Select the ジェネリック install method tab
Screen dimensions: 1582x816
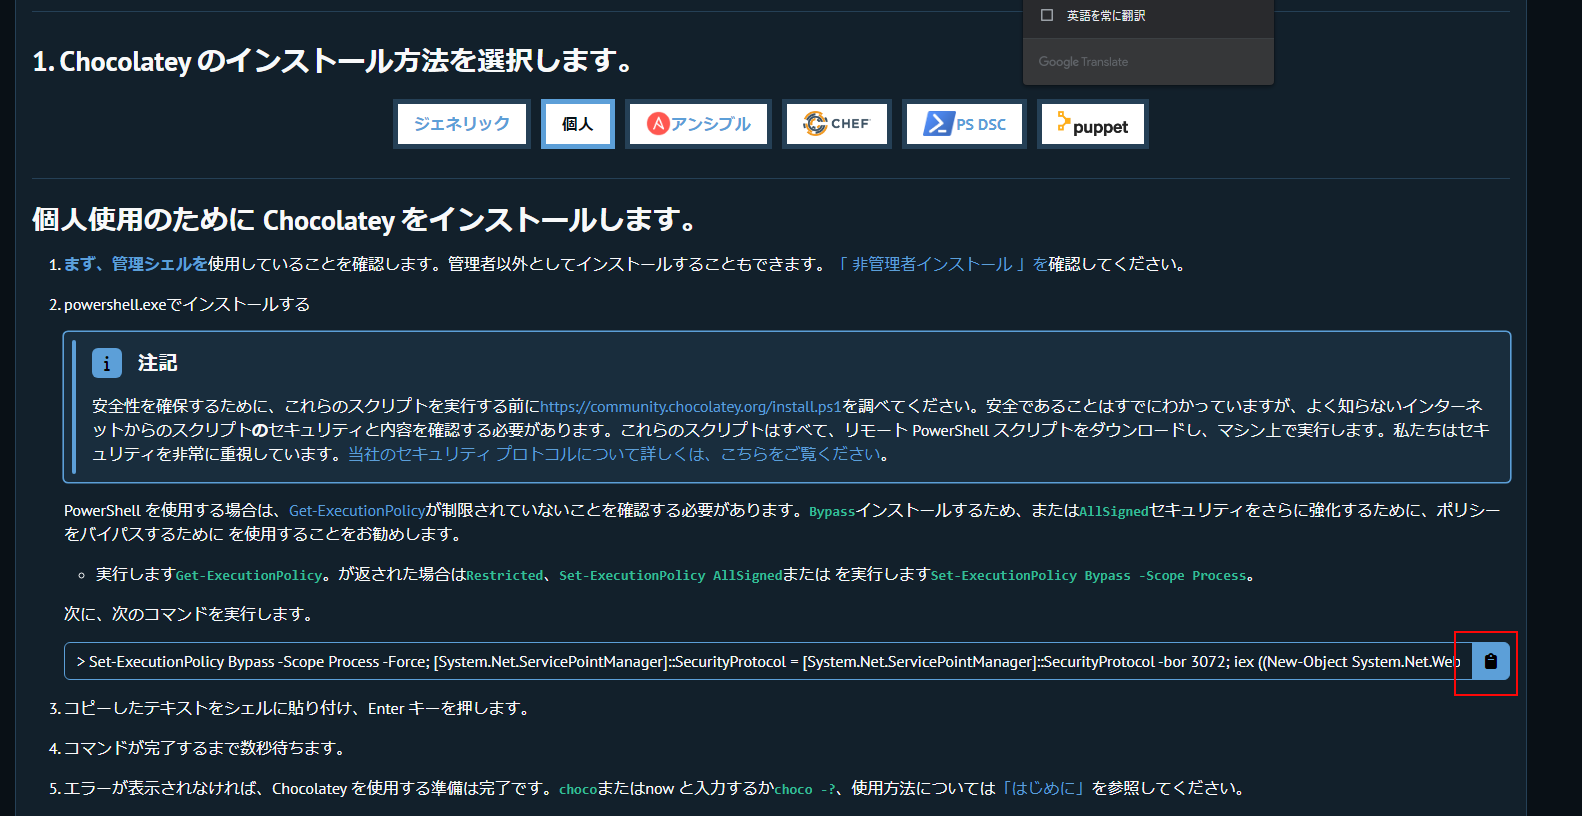tap(461, 124)
